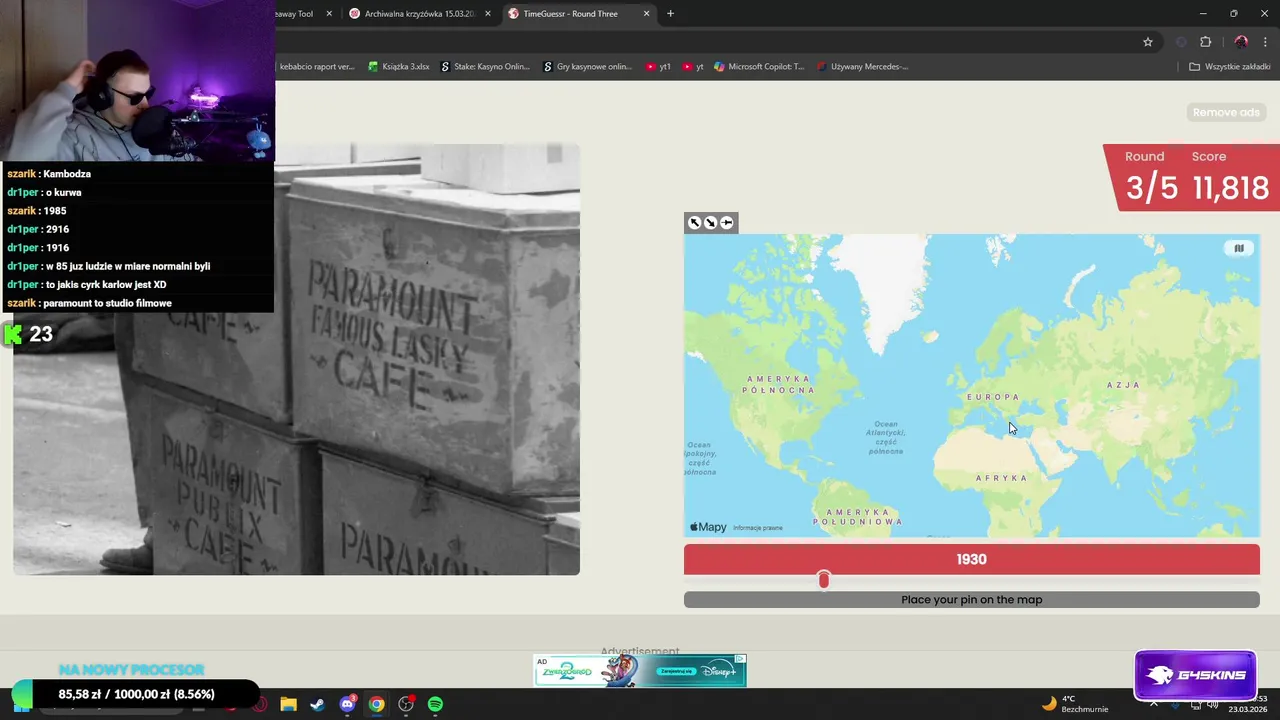Open File Explorer from taskbar
Viewport: 1280px width, 720px height.
point(288,704)
